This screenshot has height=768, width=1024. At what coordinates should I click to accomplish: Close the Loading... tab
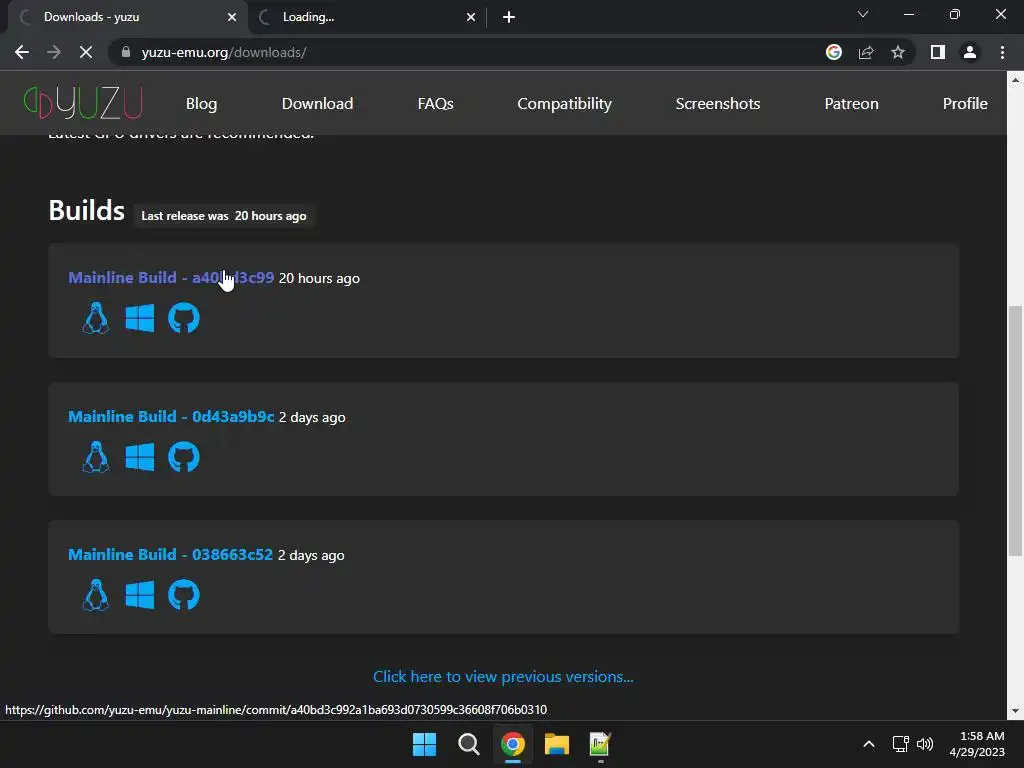coord(470,17)
